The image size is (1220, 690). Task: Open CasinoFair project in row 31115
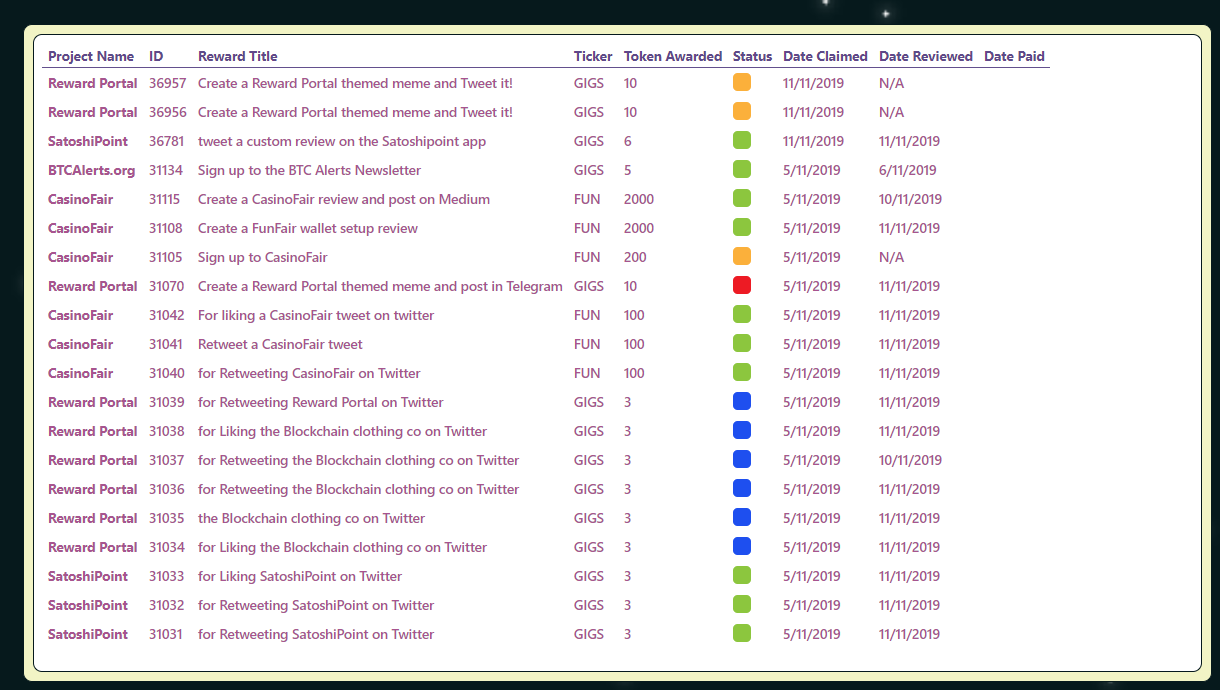click(x=81, y=199)
